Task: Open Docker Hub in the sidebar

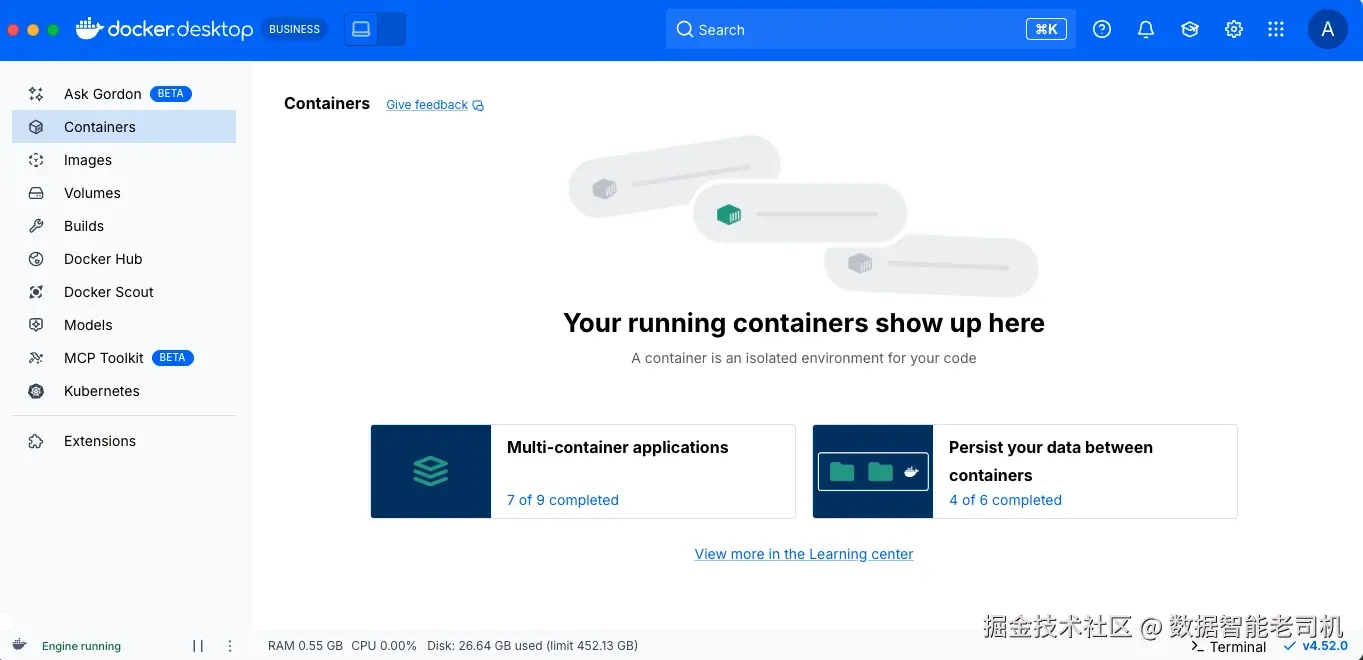Action: [124, 259]
